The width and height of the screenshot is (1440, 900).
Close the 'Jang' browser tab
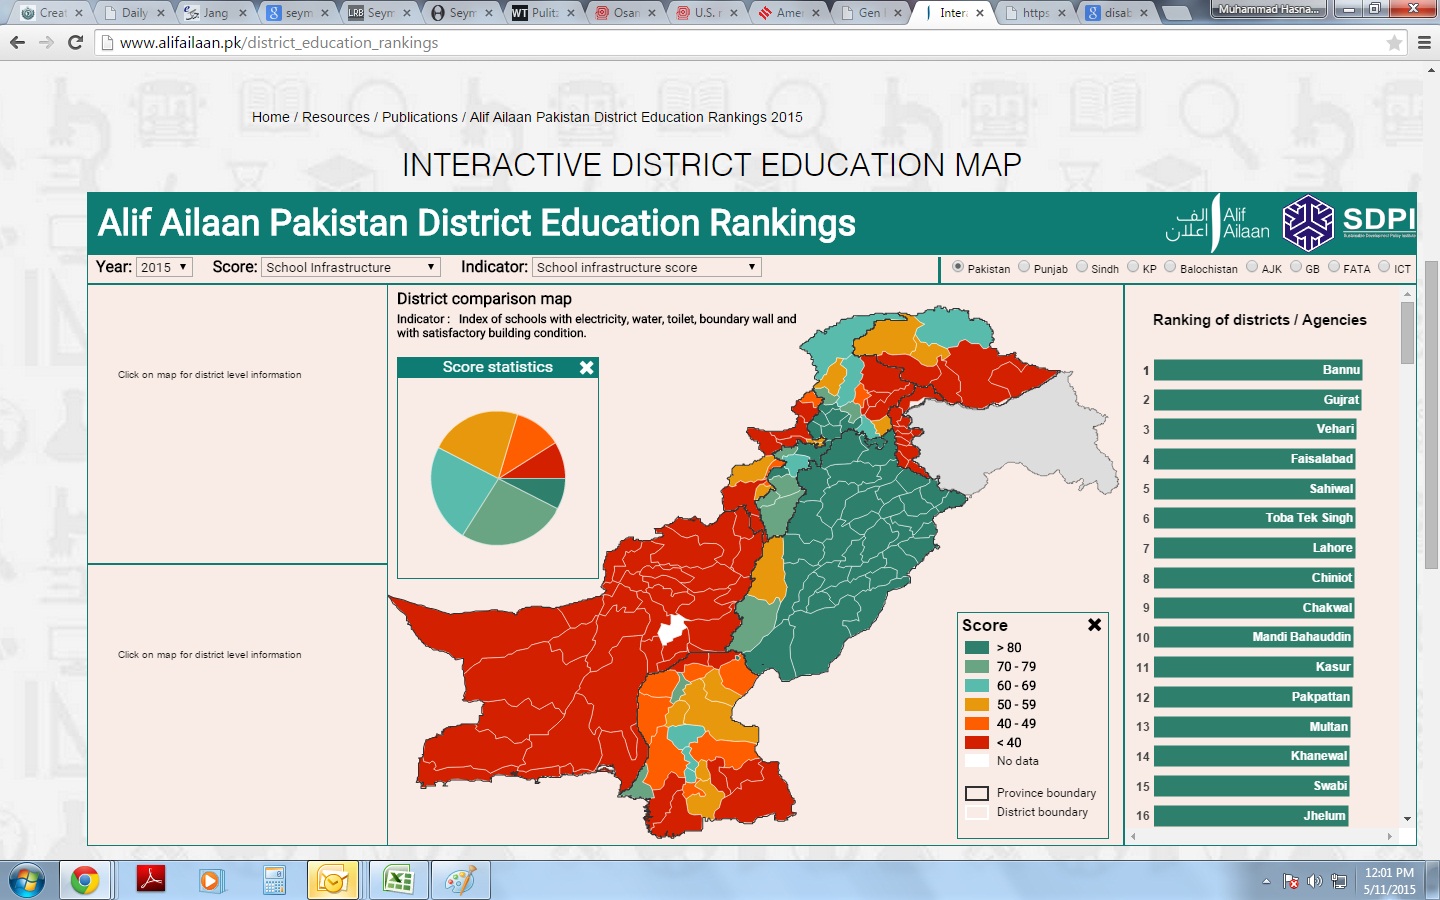[x=242, y=13]
